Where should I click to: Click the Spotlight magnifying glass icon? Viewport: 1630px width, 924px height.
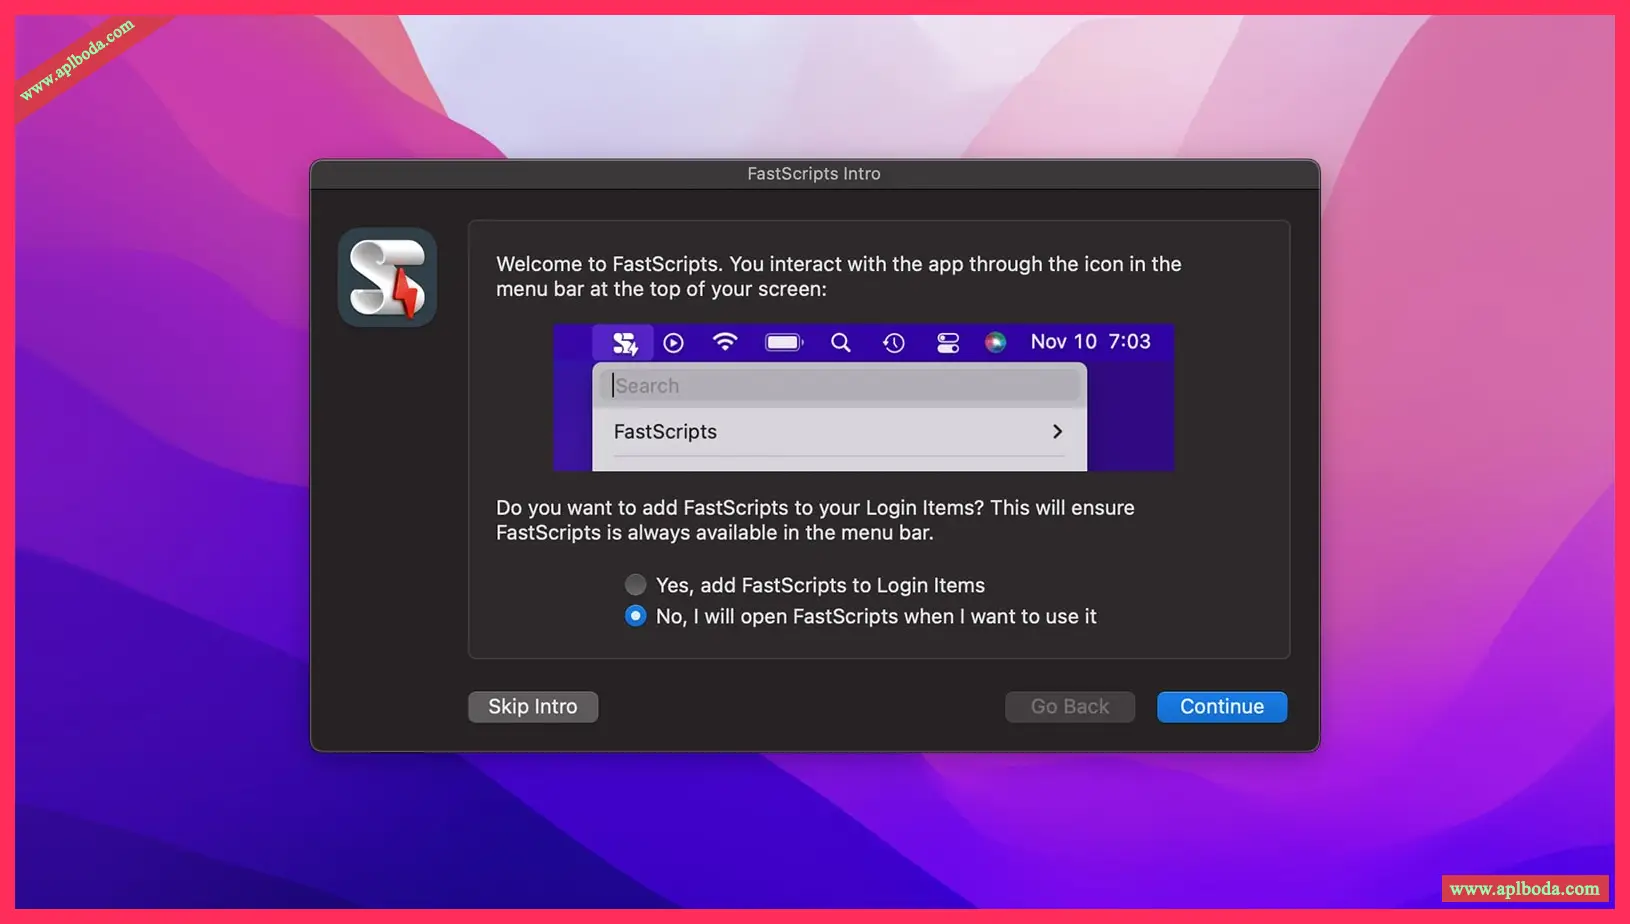[x=841, y=343]
